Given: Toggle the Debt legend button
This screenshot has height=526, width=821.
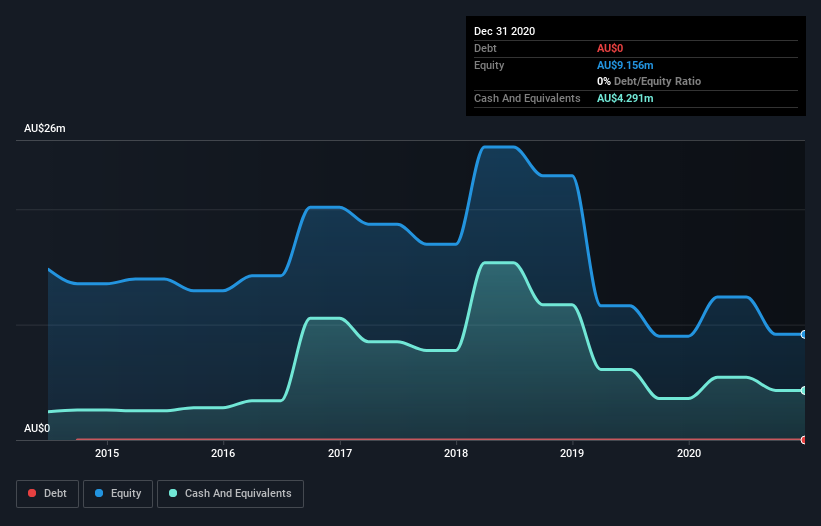Looking at the screenshot, I should click(48, 494).
